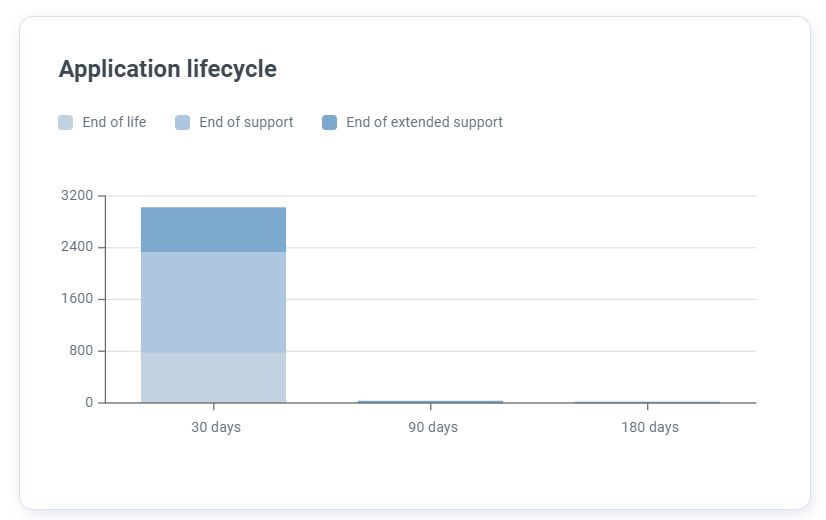Toggle the End of life legend swatch
This screenshot has height=520, width=826.
click(66, 123)
